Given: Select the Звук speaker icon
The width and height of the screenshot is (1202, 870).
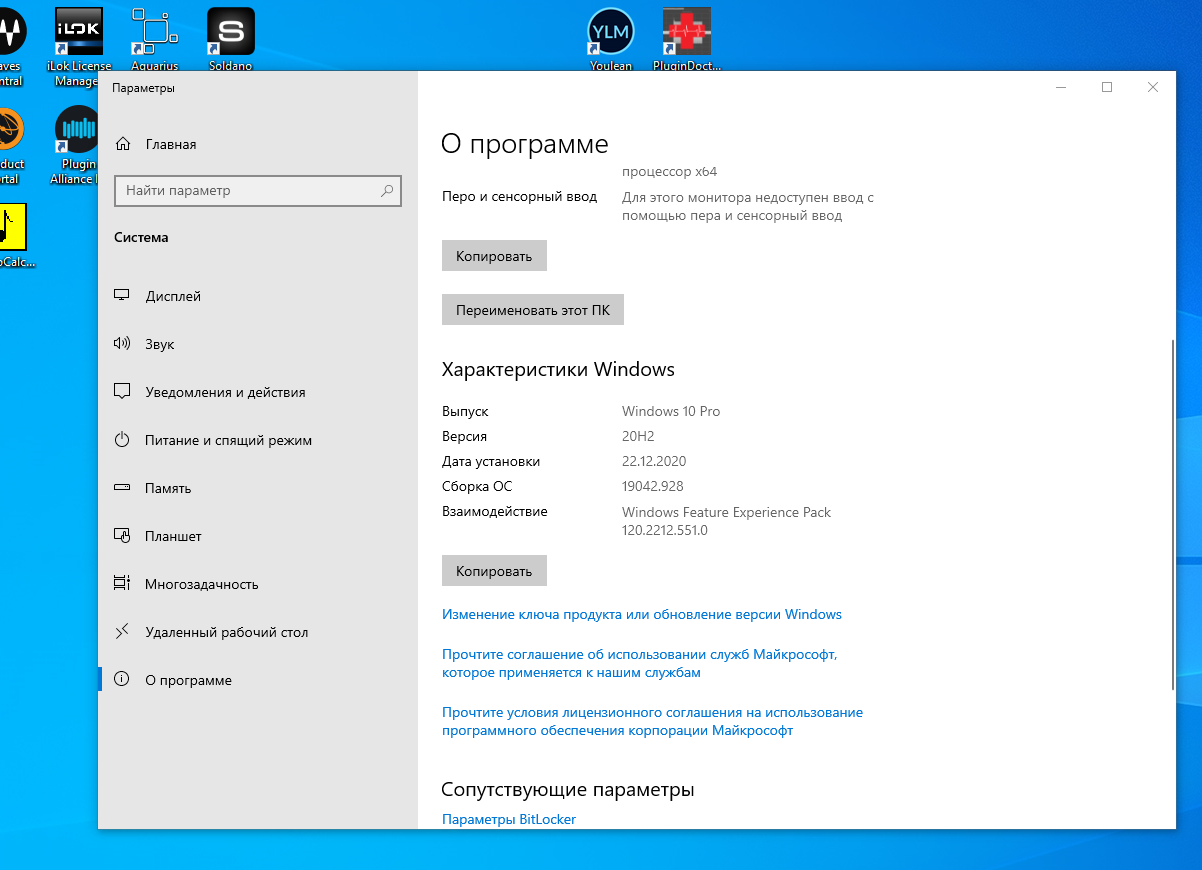Looking at the screenshot, I should point(122,344).
